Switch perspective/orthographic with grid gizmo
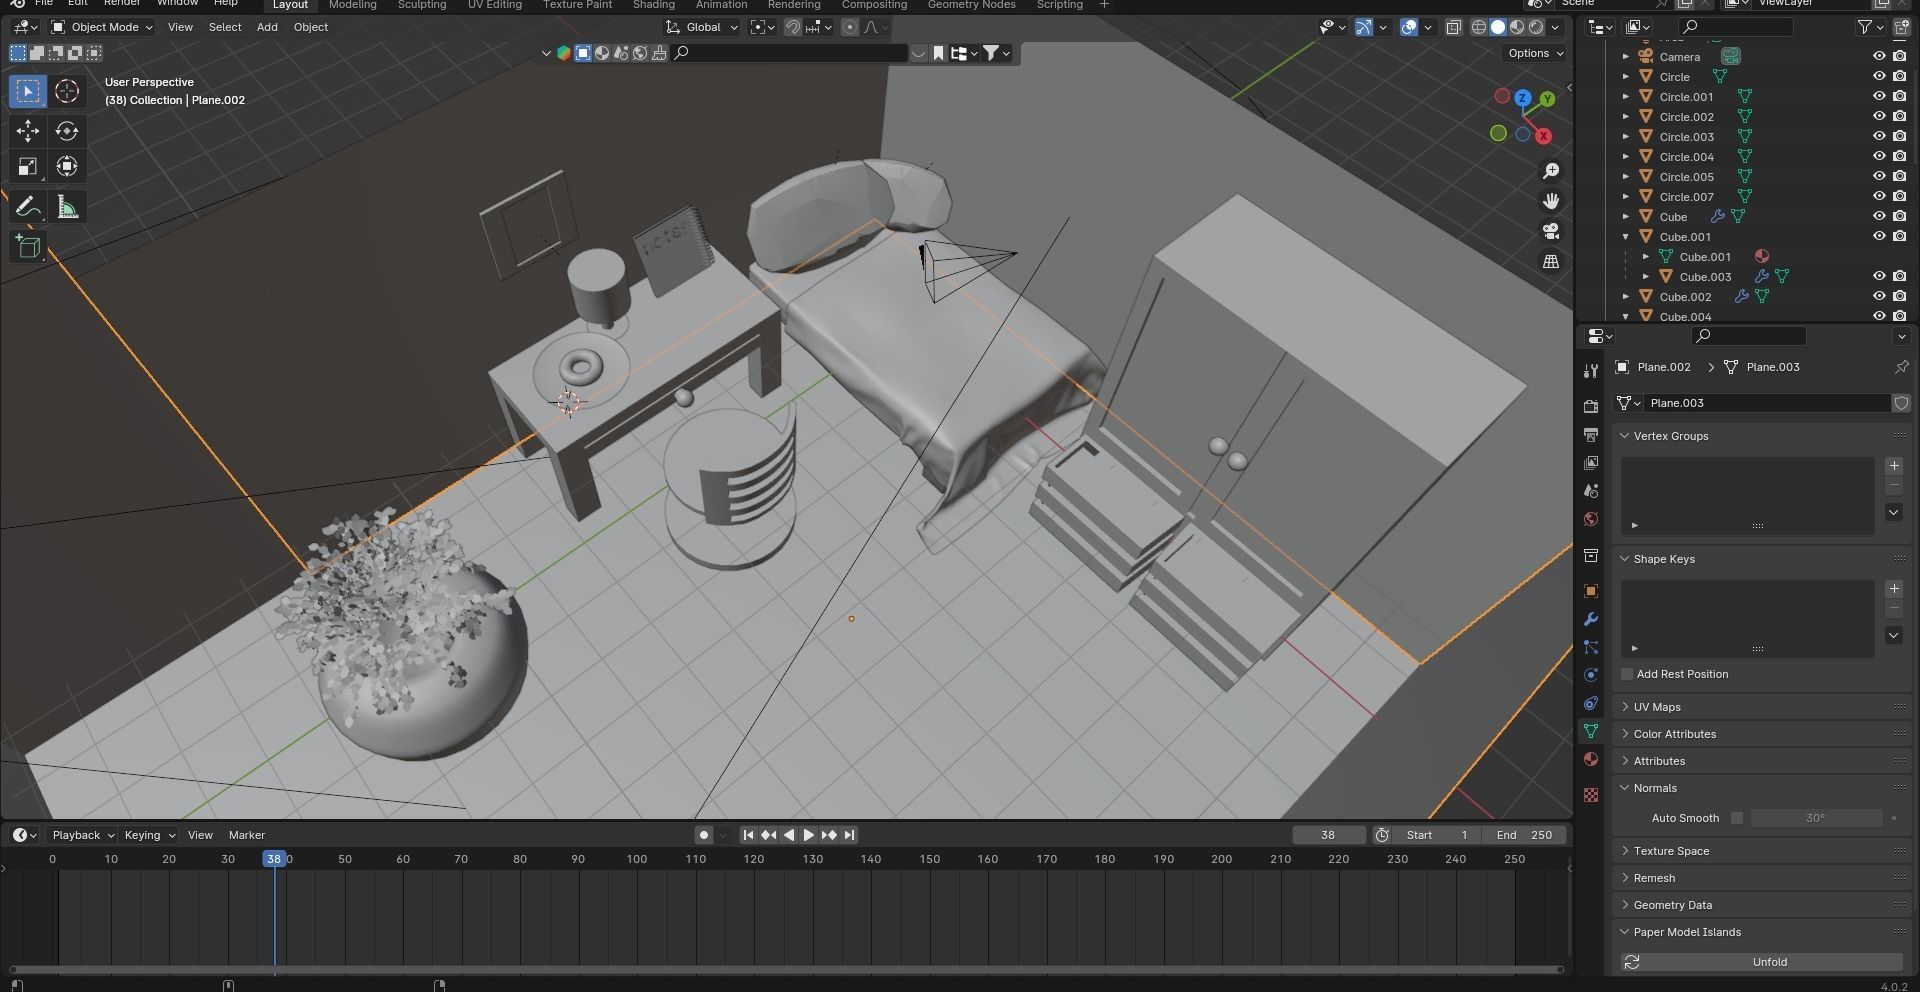This screenshot has height=992, width=1920. click(x=1551, y=262)
